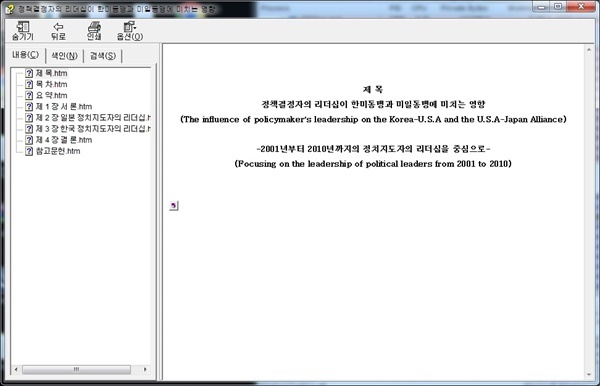The width and height of the screenshot is (600, 386).
Task: Switch to the 색인(N) index tab
Action: click(64, 56)
